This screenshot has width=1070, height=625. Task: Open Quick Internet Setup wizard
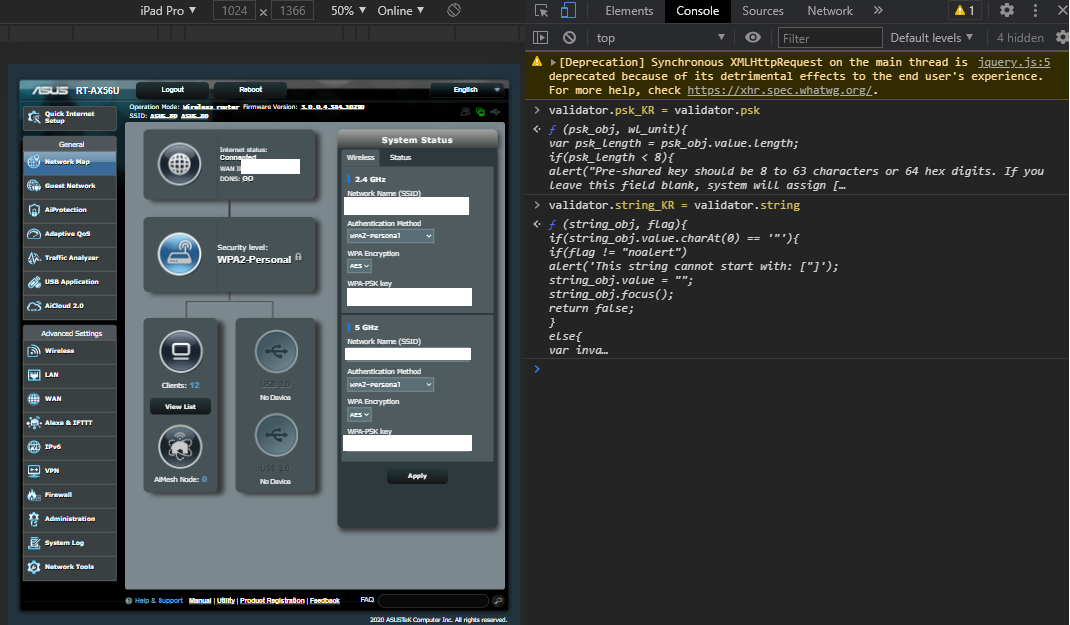70,117
